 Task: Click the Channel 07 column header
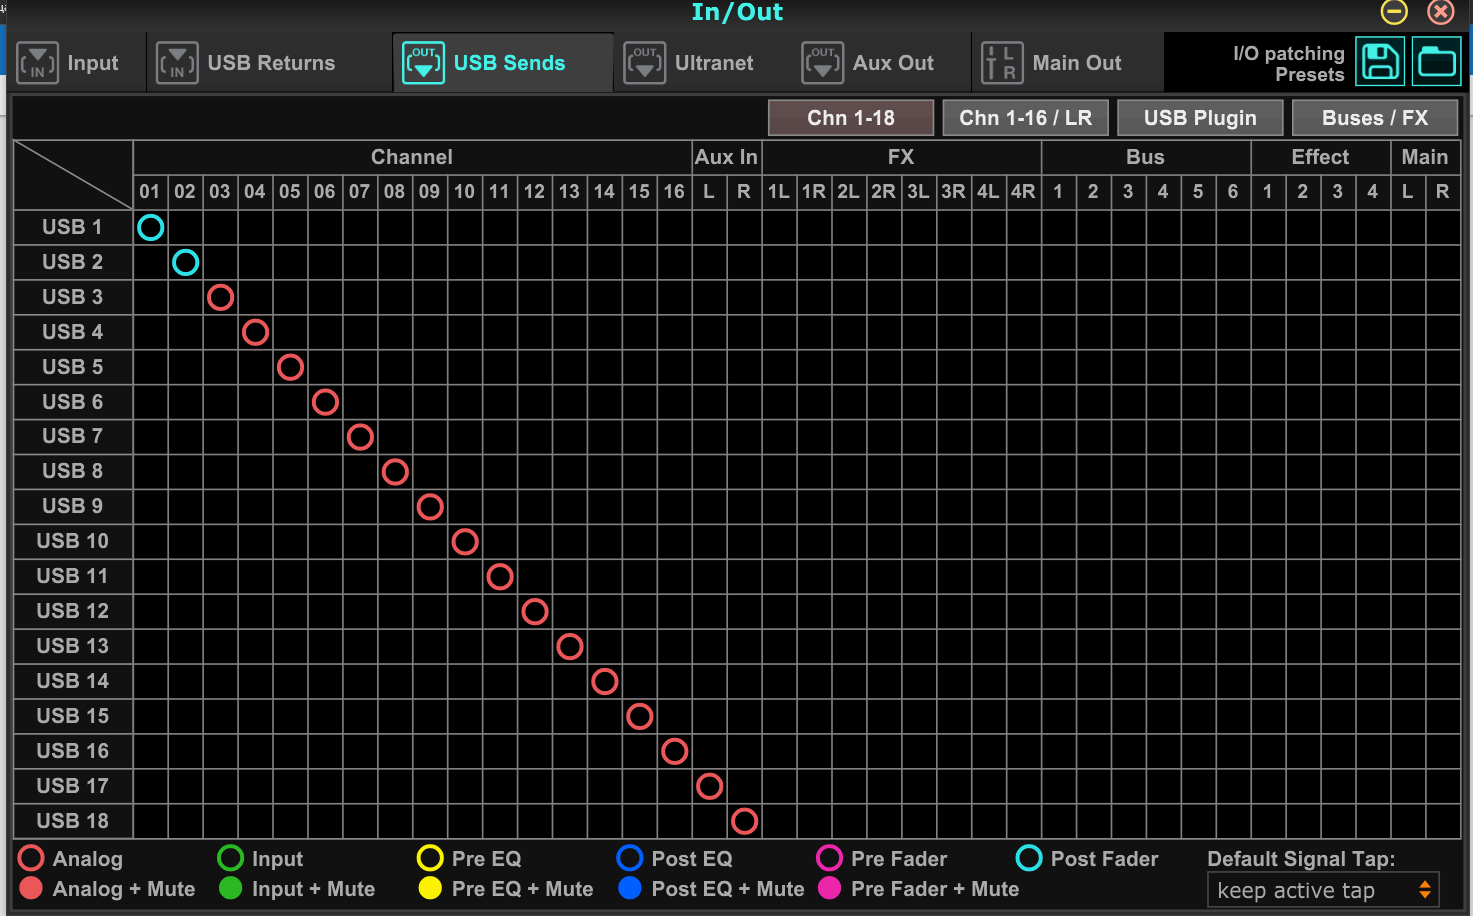click(x=360, y=191)
